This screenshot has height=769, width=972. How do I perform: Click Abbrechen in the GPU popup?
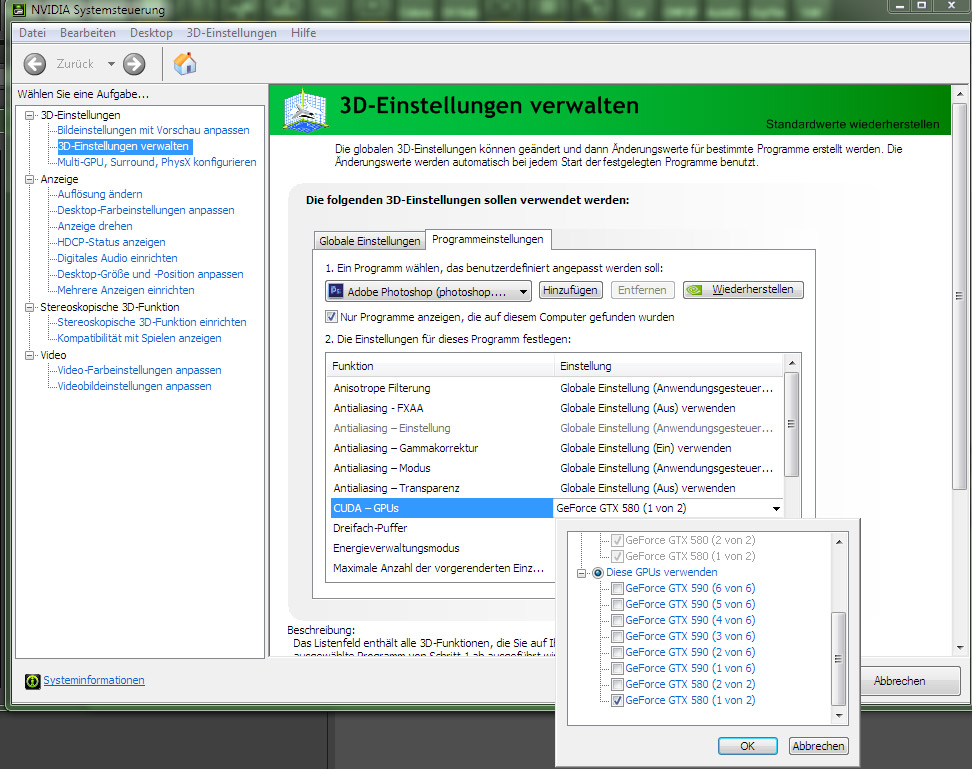click(818, 746)
